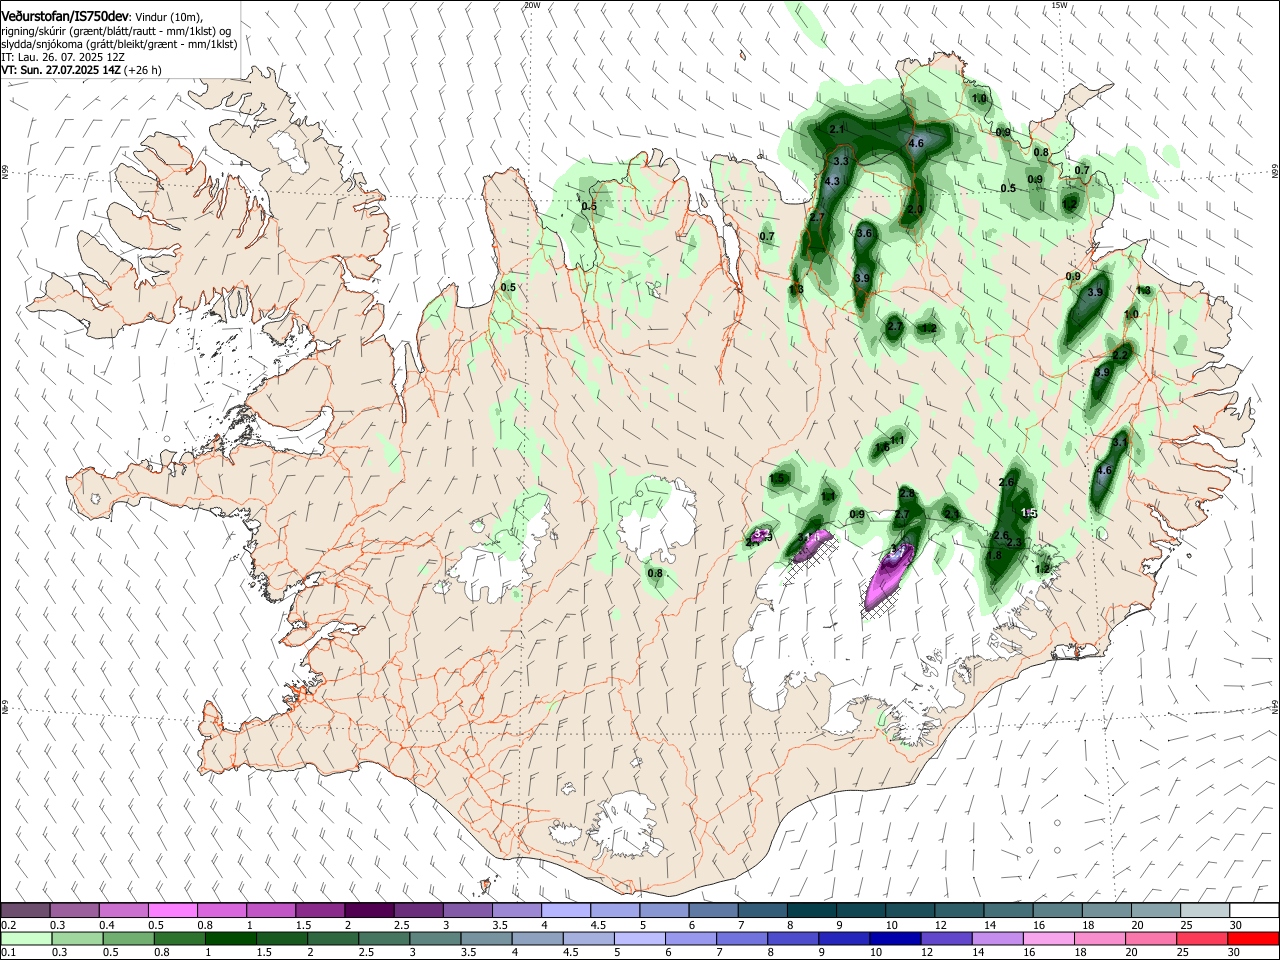This screenshot has width=1280, height=960.
Task: Click the red-pink swatch between 25 and 30 in lower legend row
Action: click(1203, 939)
